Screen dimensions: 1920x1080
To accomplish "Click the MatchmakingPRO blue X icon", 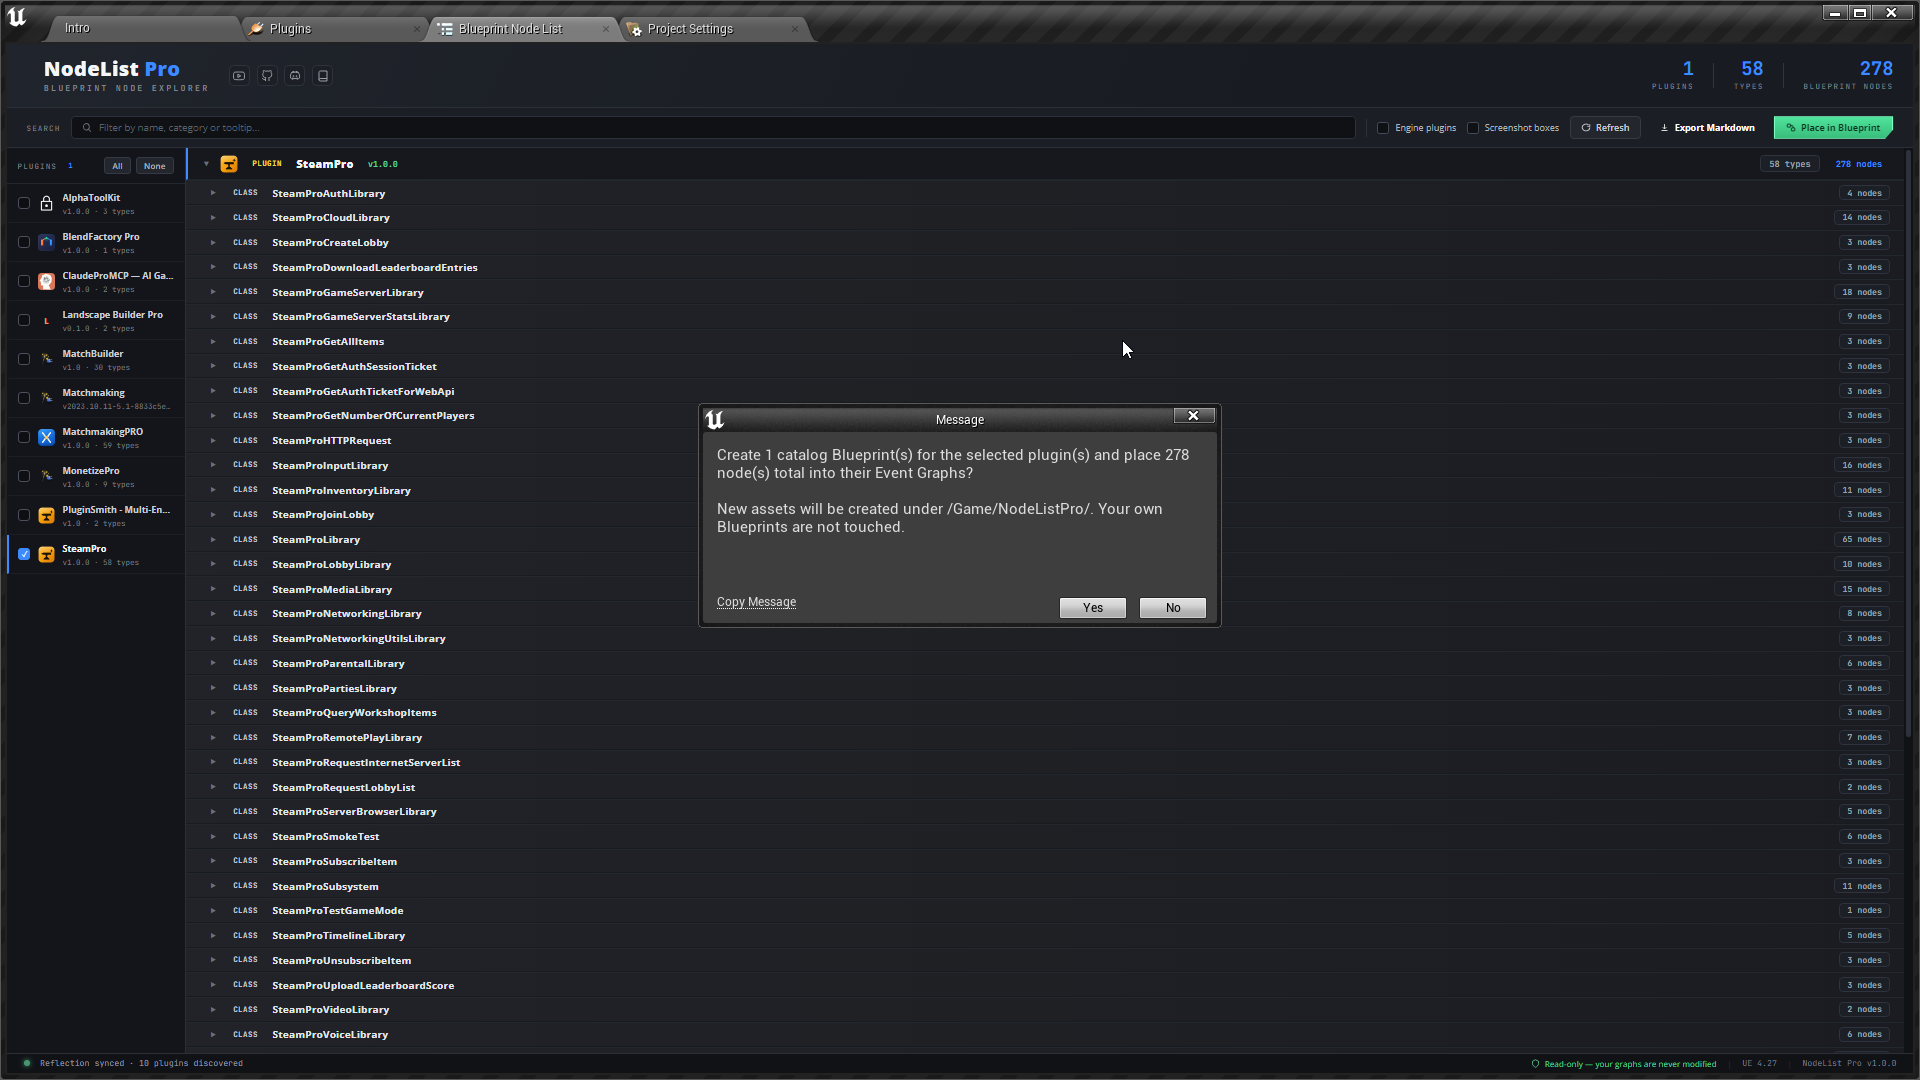I will tap(46, 437).
